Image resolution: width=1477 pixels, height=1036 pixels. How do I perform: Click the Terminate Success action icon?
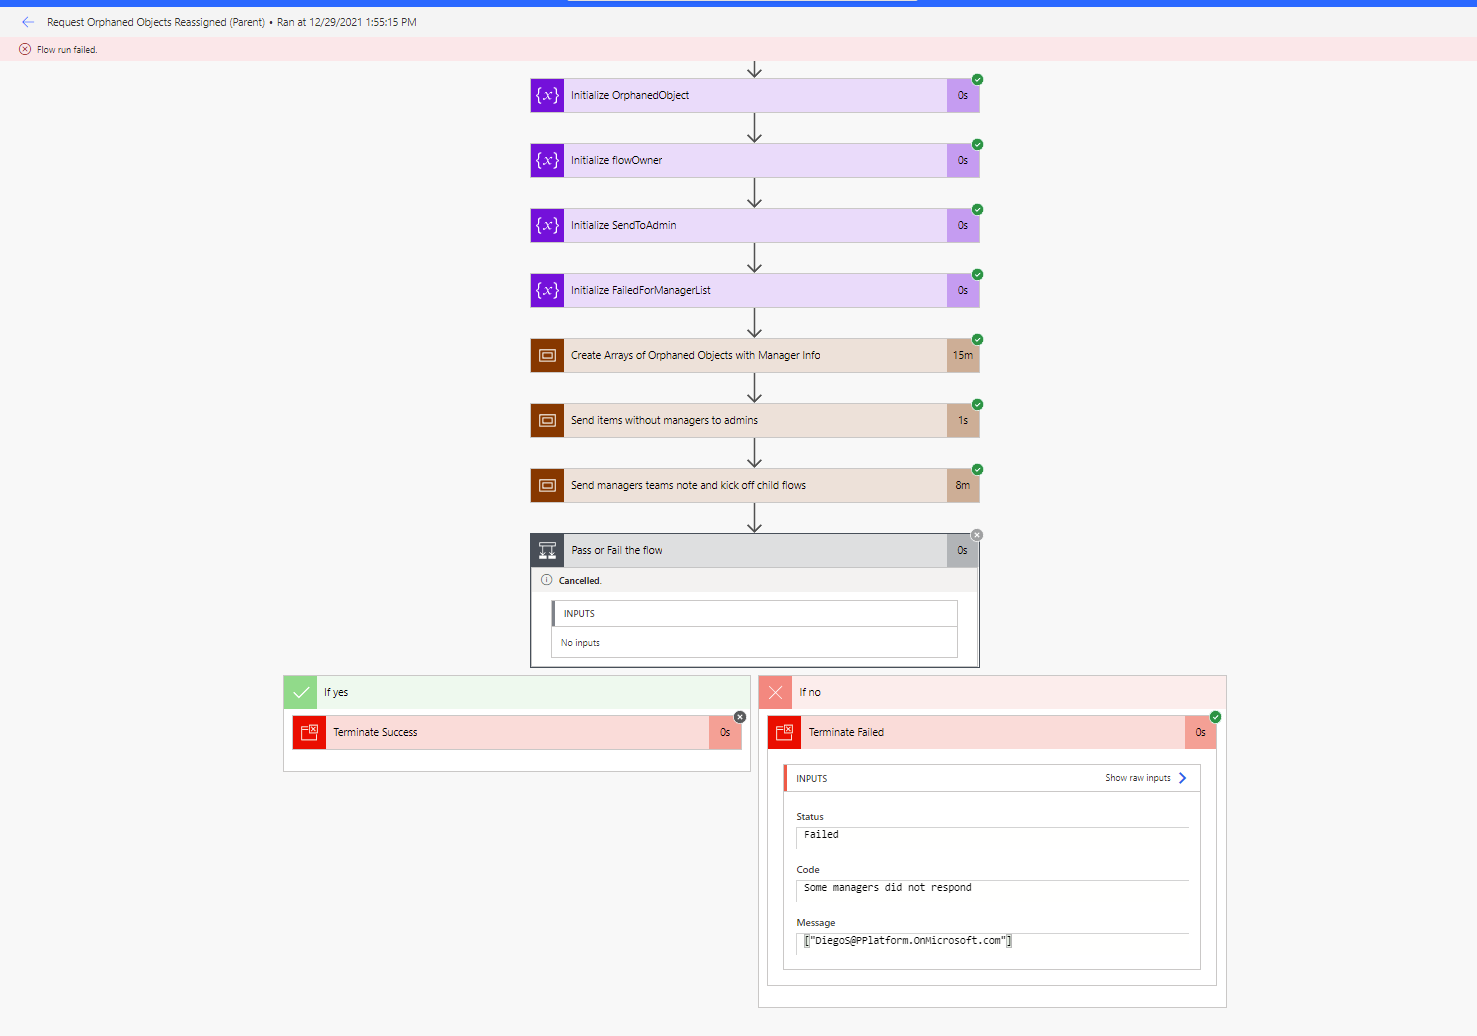[309, 732]
